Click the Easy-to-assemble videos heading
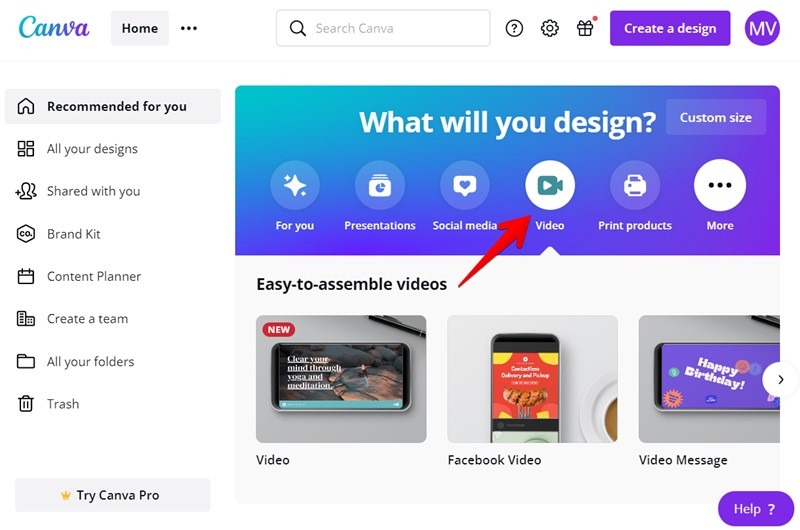Viewport: 800px width, 530px height. (x=352, y=284)
